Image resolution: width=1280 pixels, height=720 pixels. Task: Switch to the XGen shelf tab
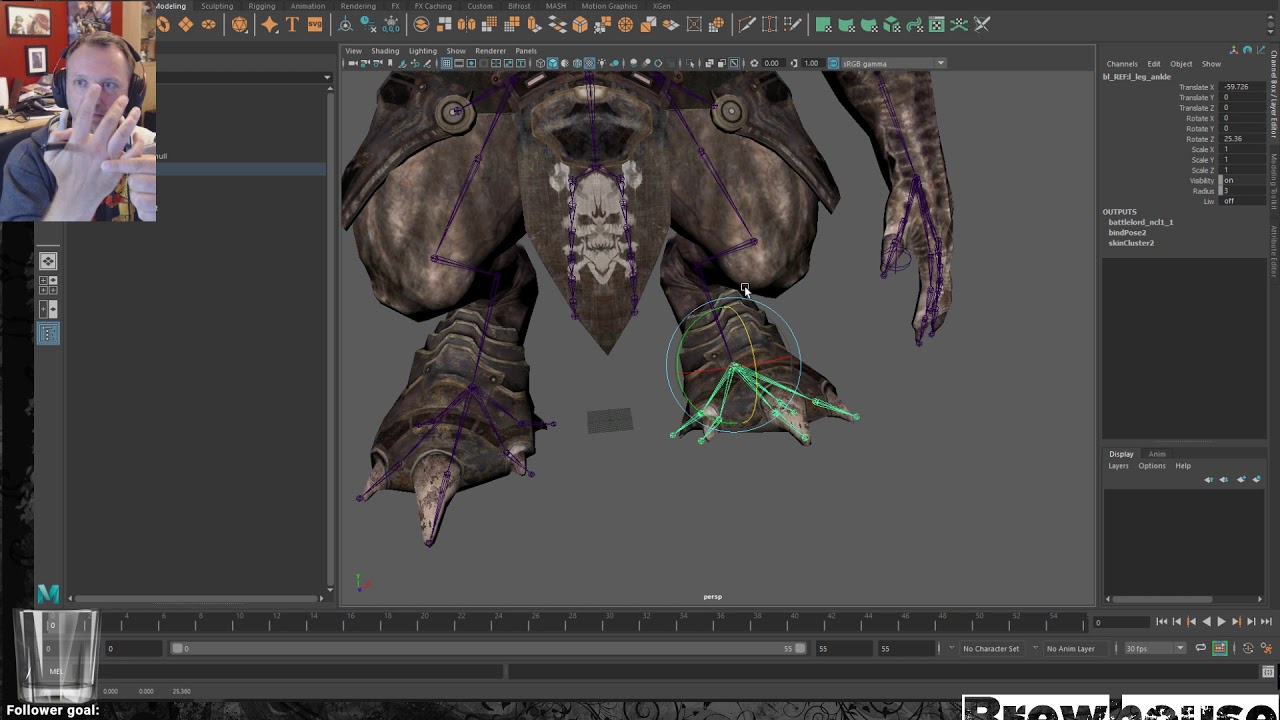(x=662, y=6)
